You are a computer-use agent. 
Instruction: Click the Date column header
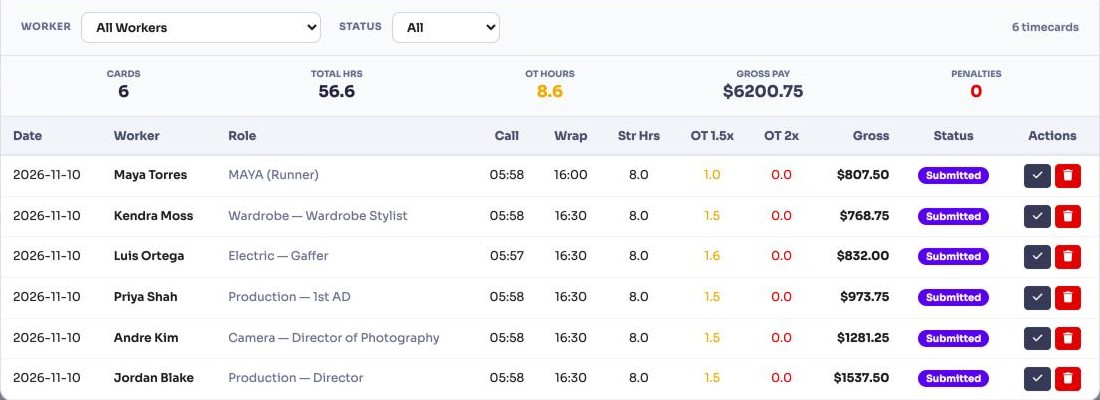tap(27, 136)
